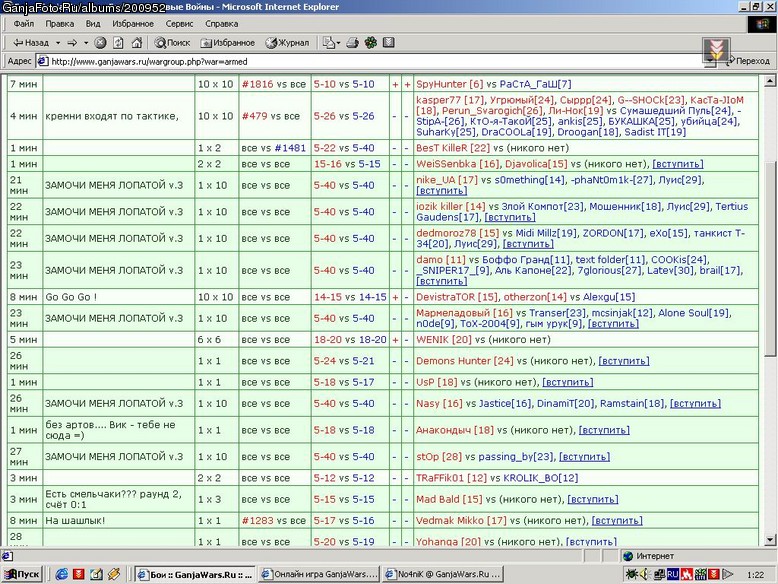Open SpyHunter [6] player link

(450, 84)
